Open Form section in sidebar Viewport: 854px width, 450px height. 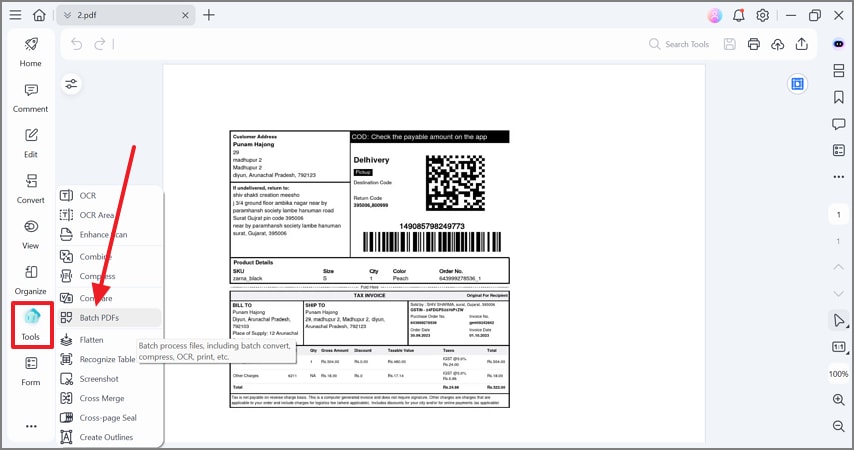click(x=30, y=371)
